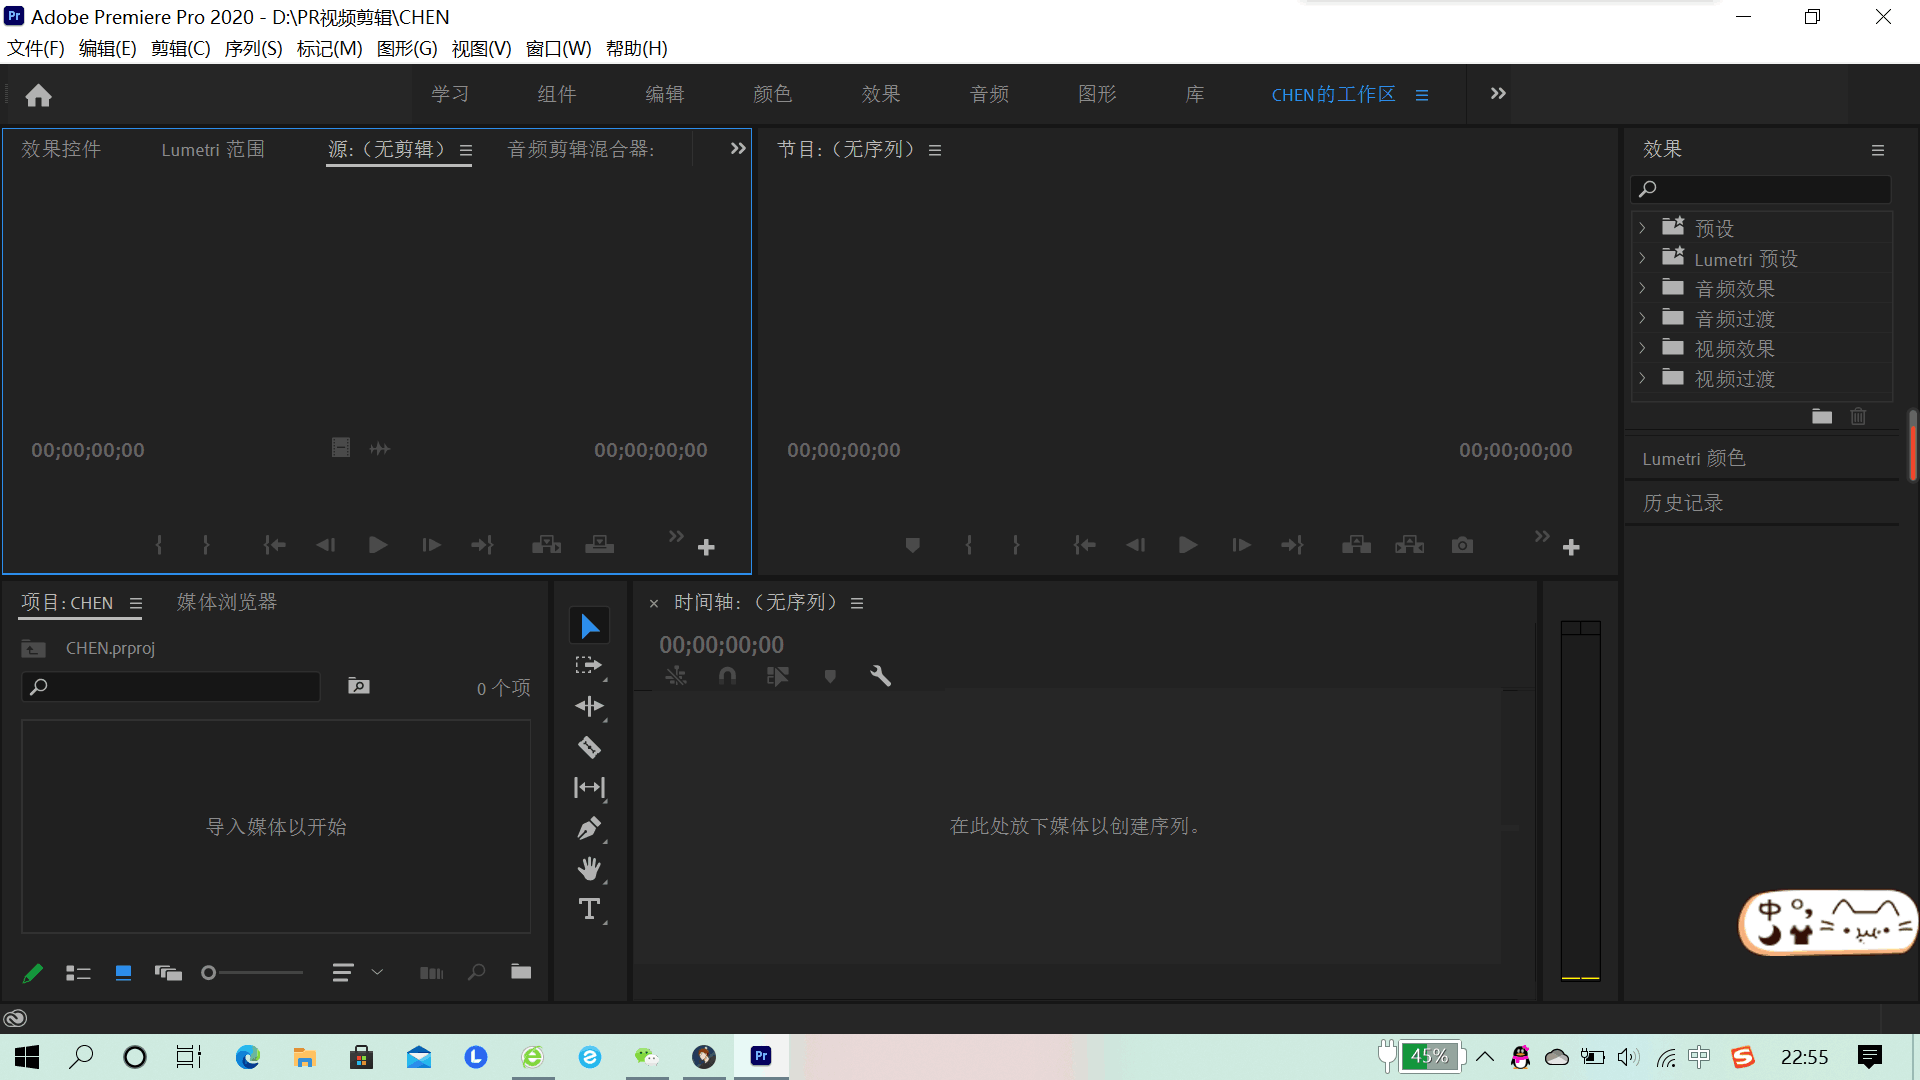Toggle Linked Selection in timeline
The image size is (1920, 1080).
coord(777,676)
